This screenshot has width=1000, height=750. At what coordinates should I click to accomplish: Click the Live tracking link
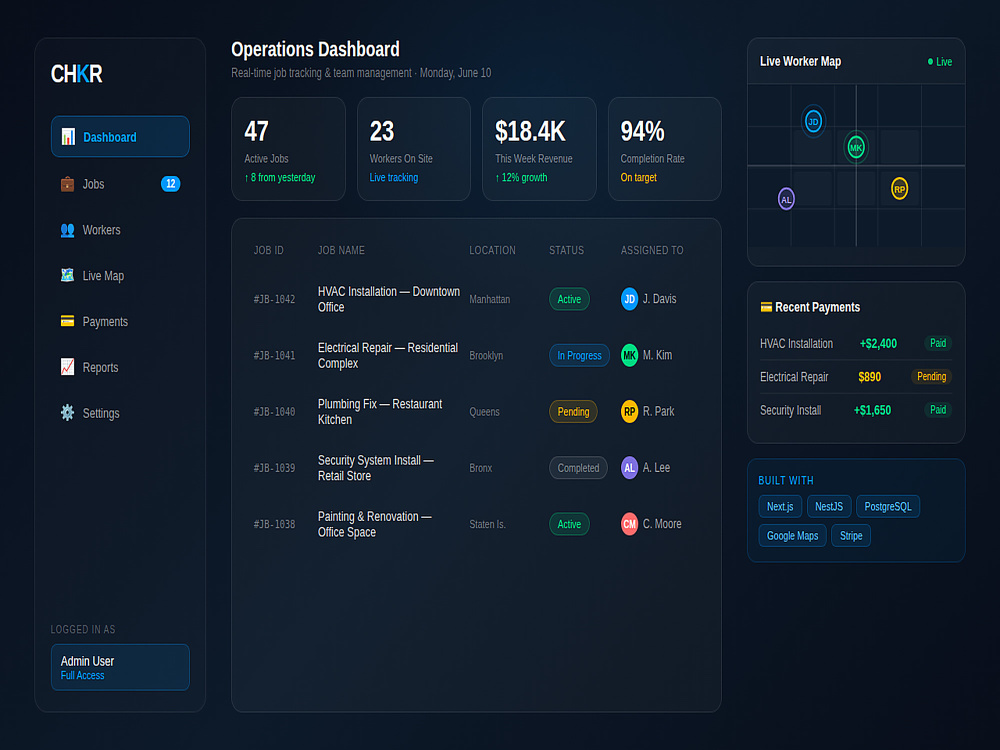click(393, 177)
